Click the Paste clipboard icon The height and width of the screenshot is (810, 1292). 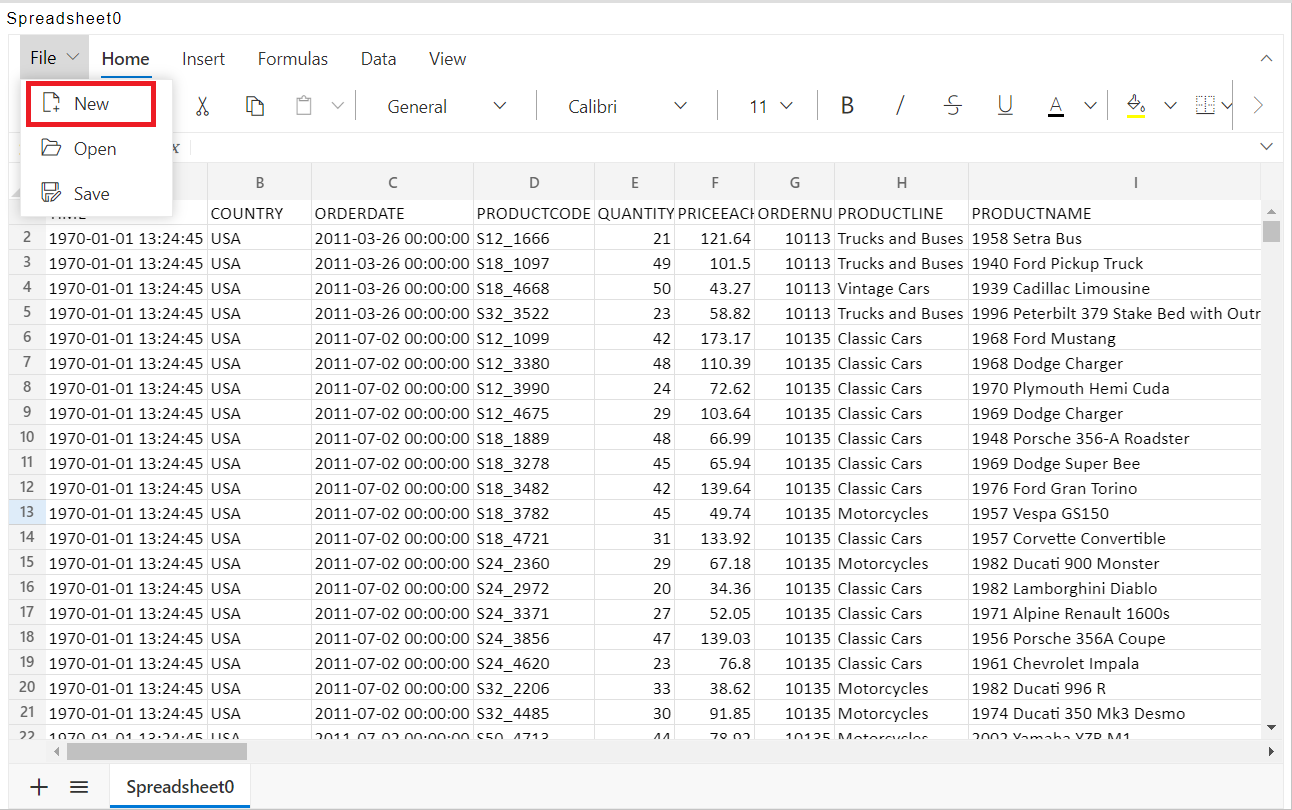click(x=305, y=106)
